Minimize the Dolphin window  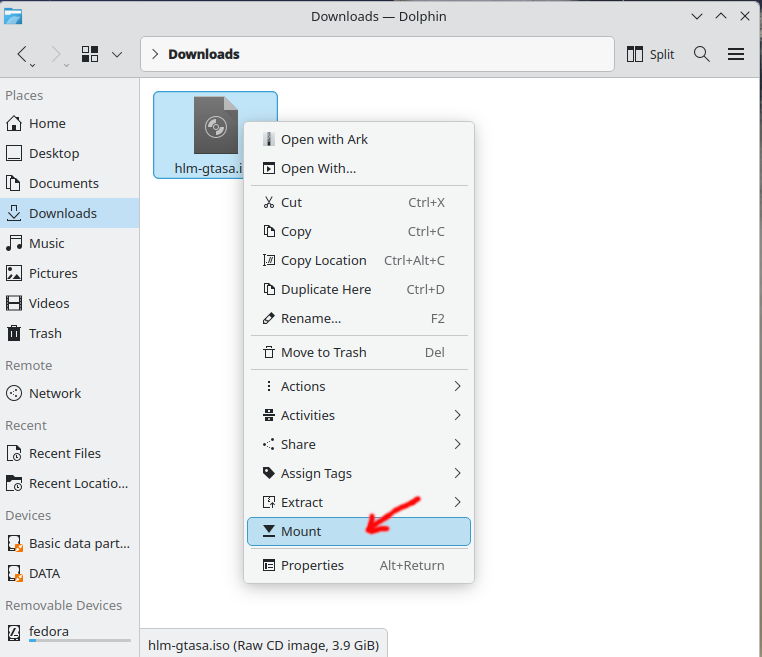[x=697, y=17]
